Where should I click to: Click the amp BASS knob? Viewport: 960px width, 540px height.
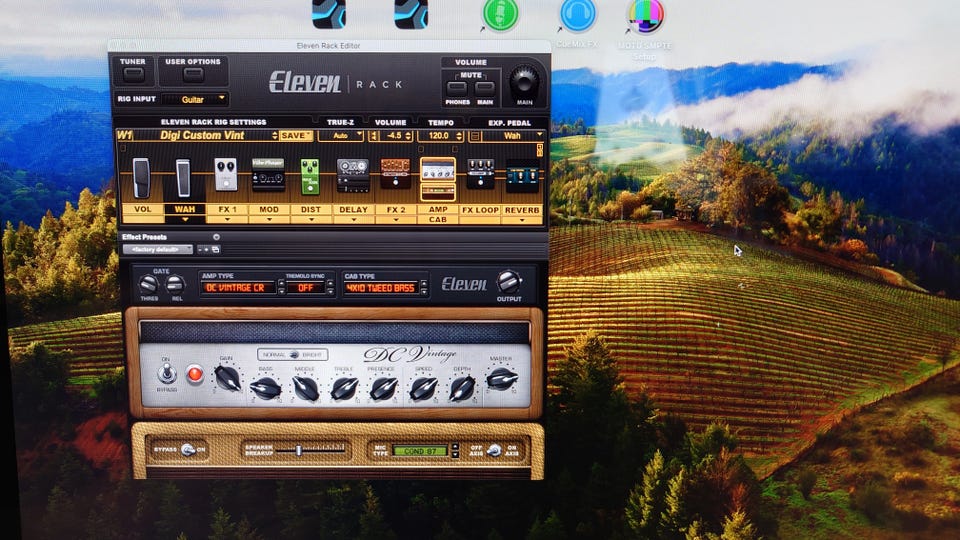(266, 388)
